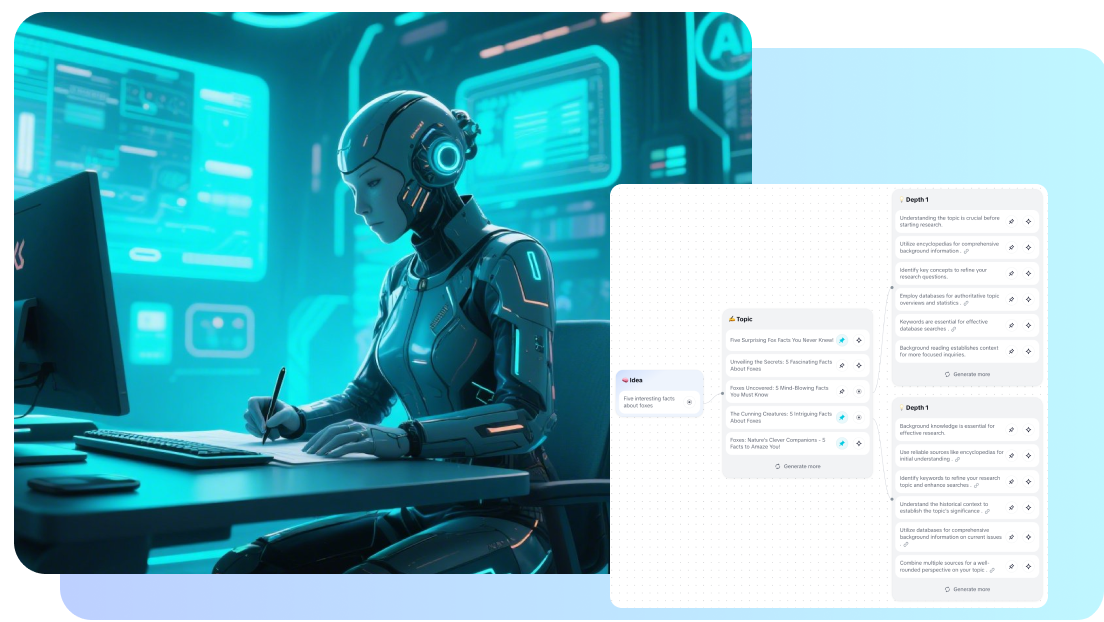This screenshot has height=622, width=1104.
Task: Click the 'Five interesting facts about foxes' card
Action: point(650,400)
